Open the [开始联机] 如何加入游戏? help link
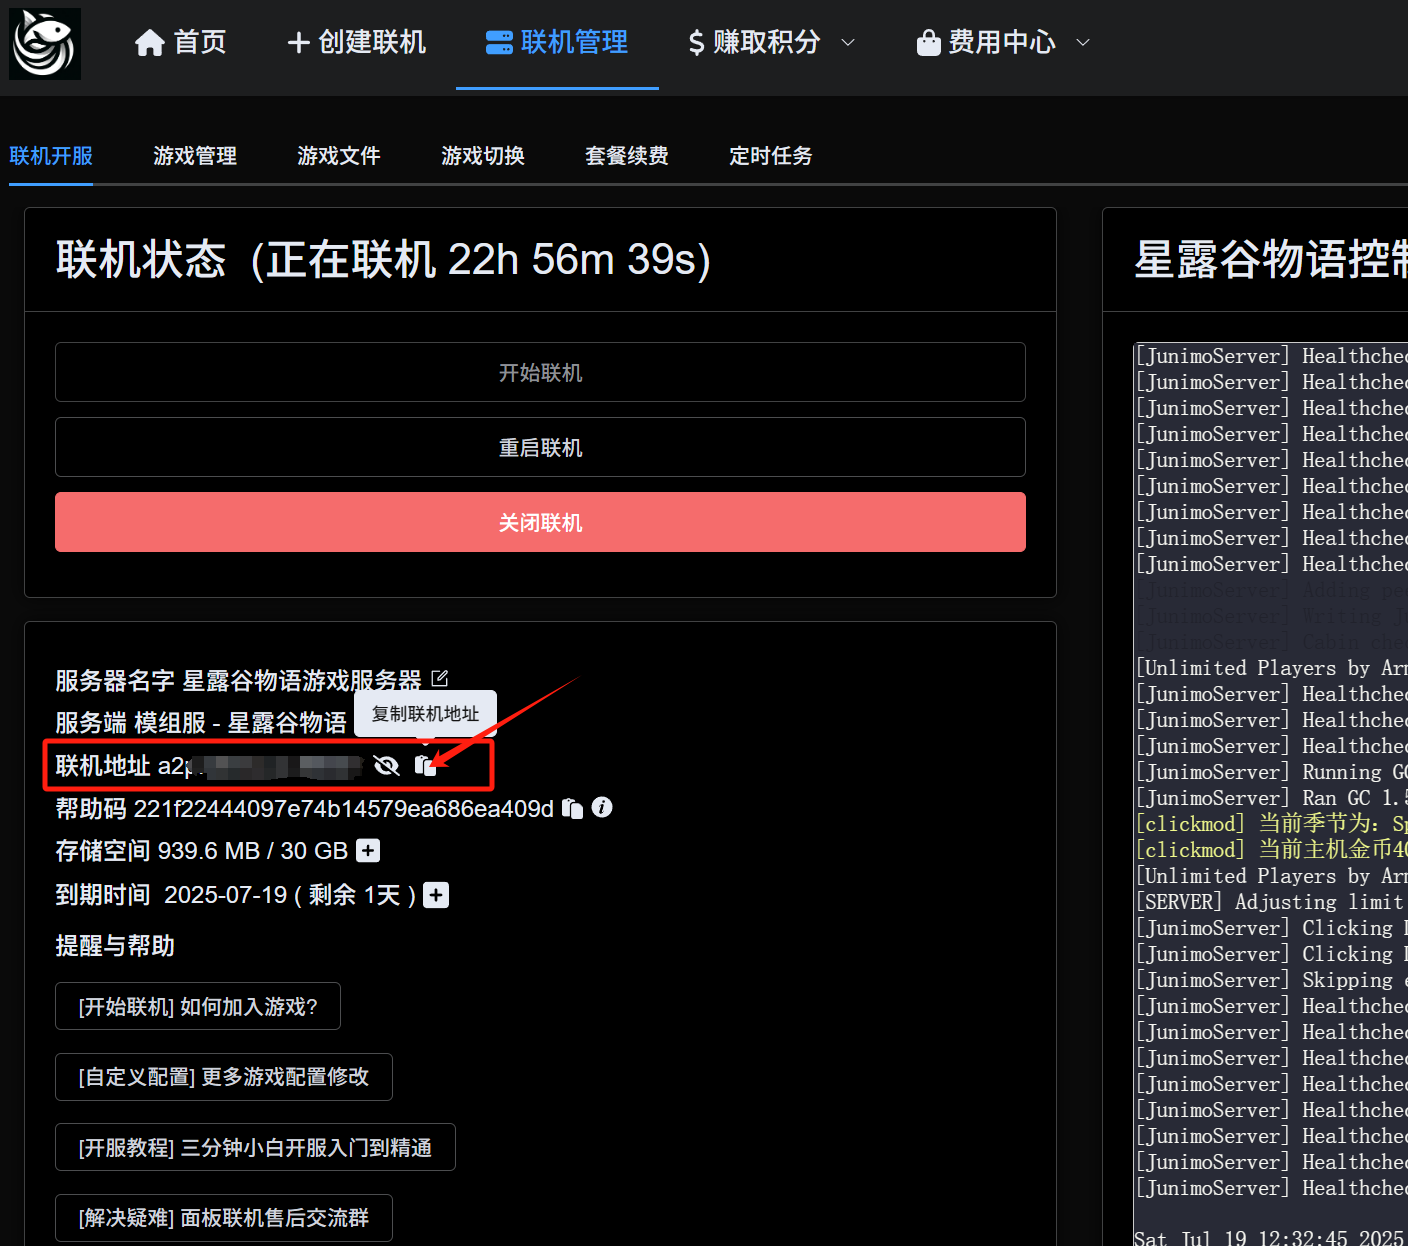The height and width of the screenshot is (1246, 1408). tap(198, 1006)
